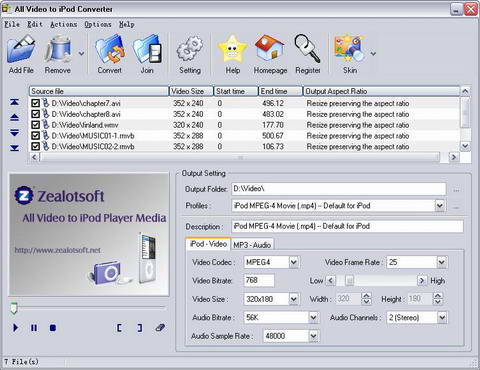Sort by Video Size column header
This screenshot has width=480, height=370.
tap(191, 91)
